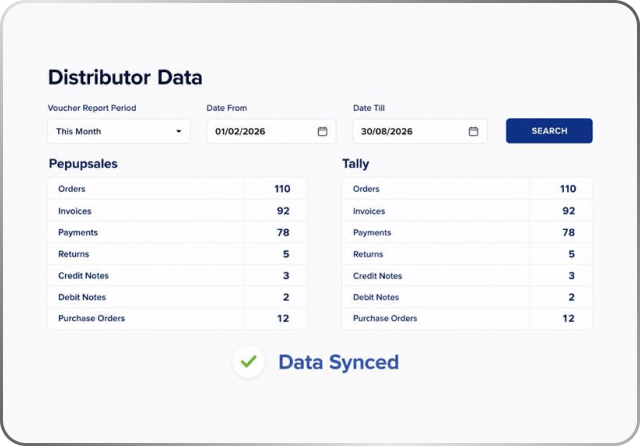Click Pepupsales Payments value 78
The height and width of the screenshot is (446, 640).
[283, 233]
